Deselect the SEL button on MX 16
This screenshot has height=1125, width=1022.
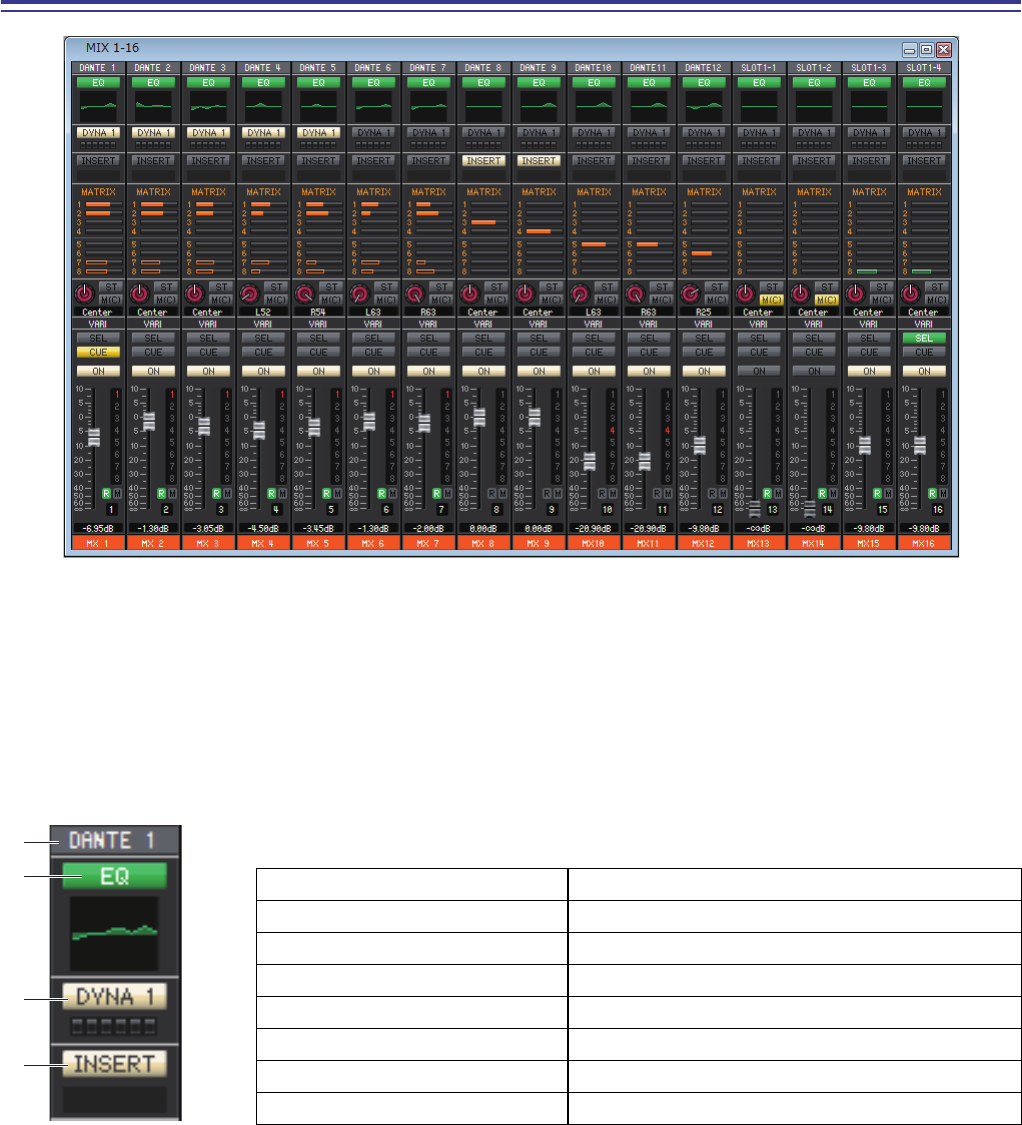point(924,338)
